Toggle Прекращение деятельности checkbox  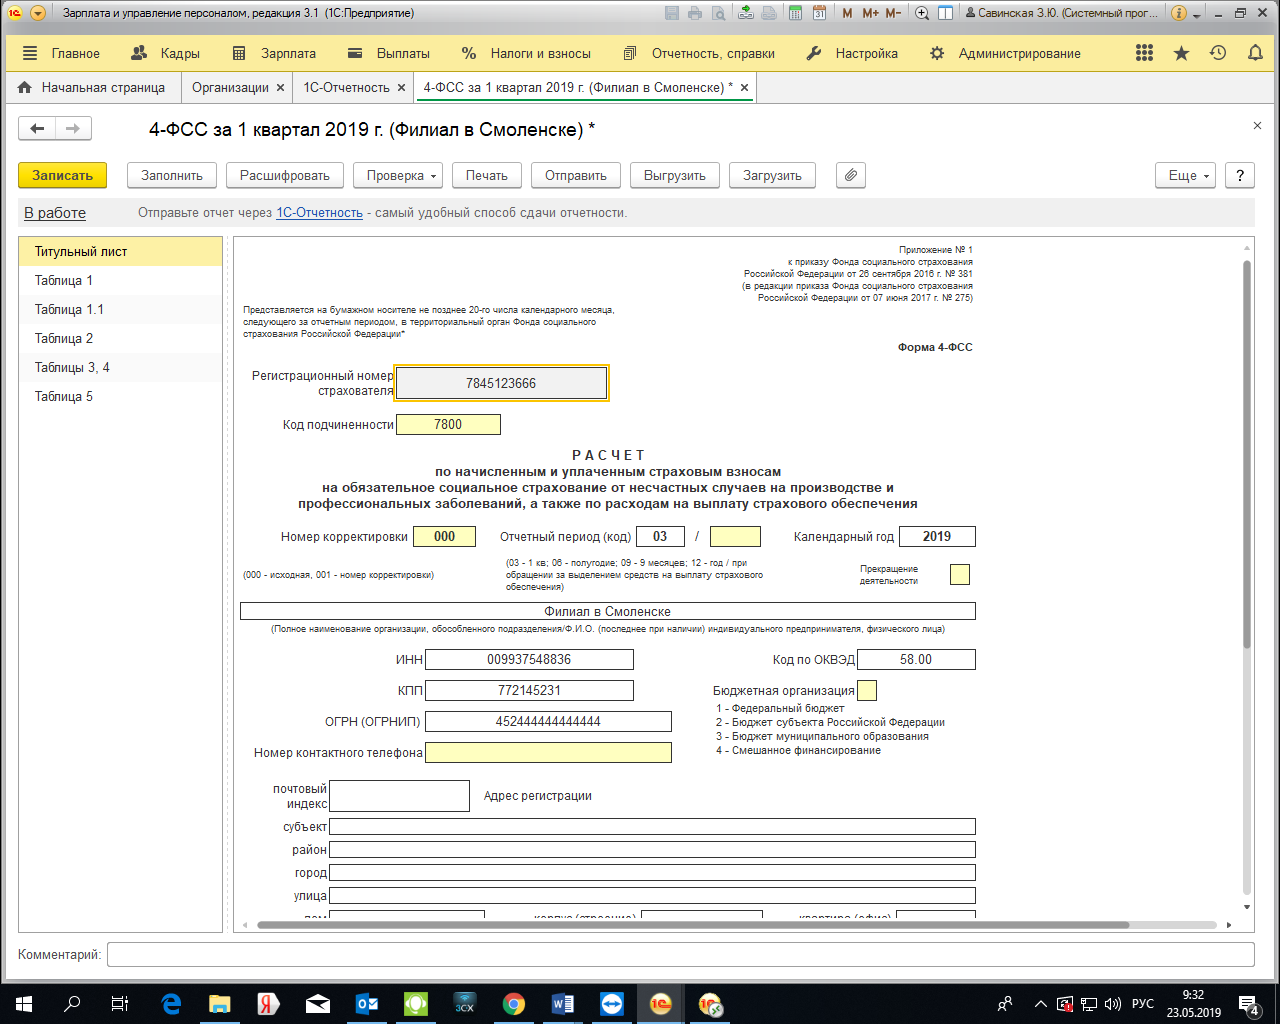960,574
